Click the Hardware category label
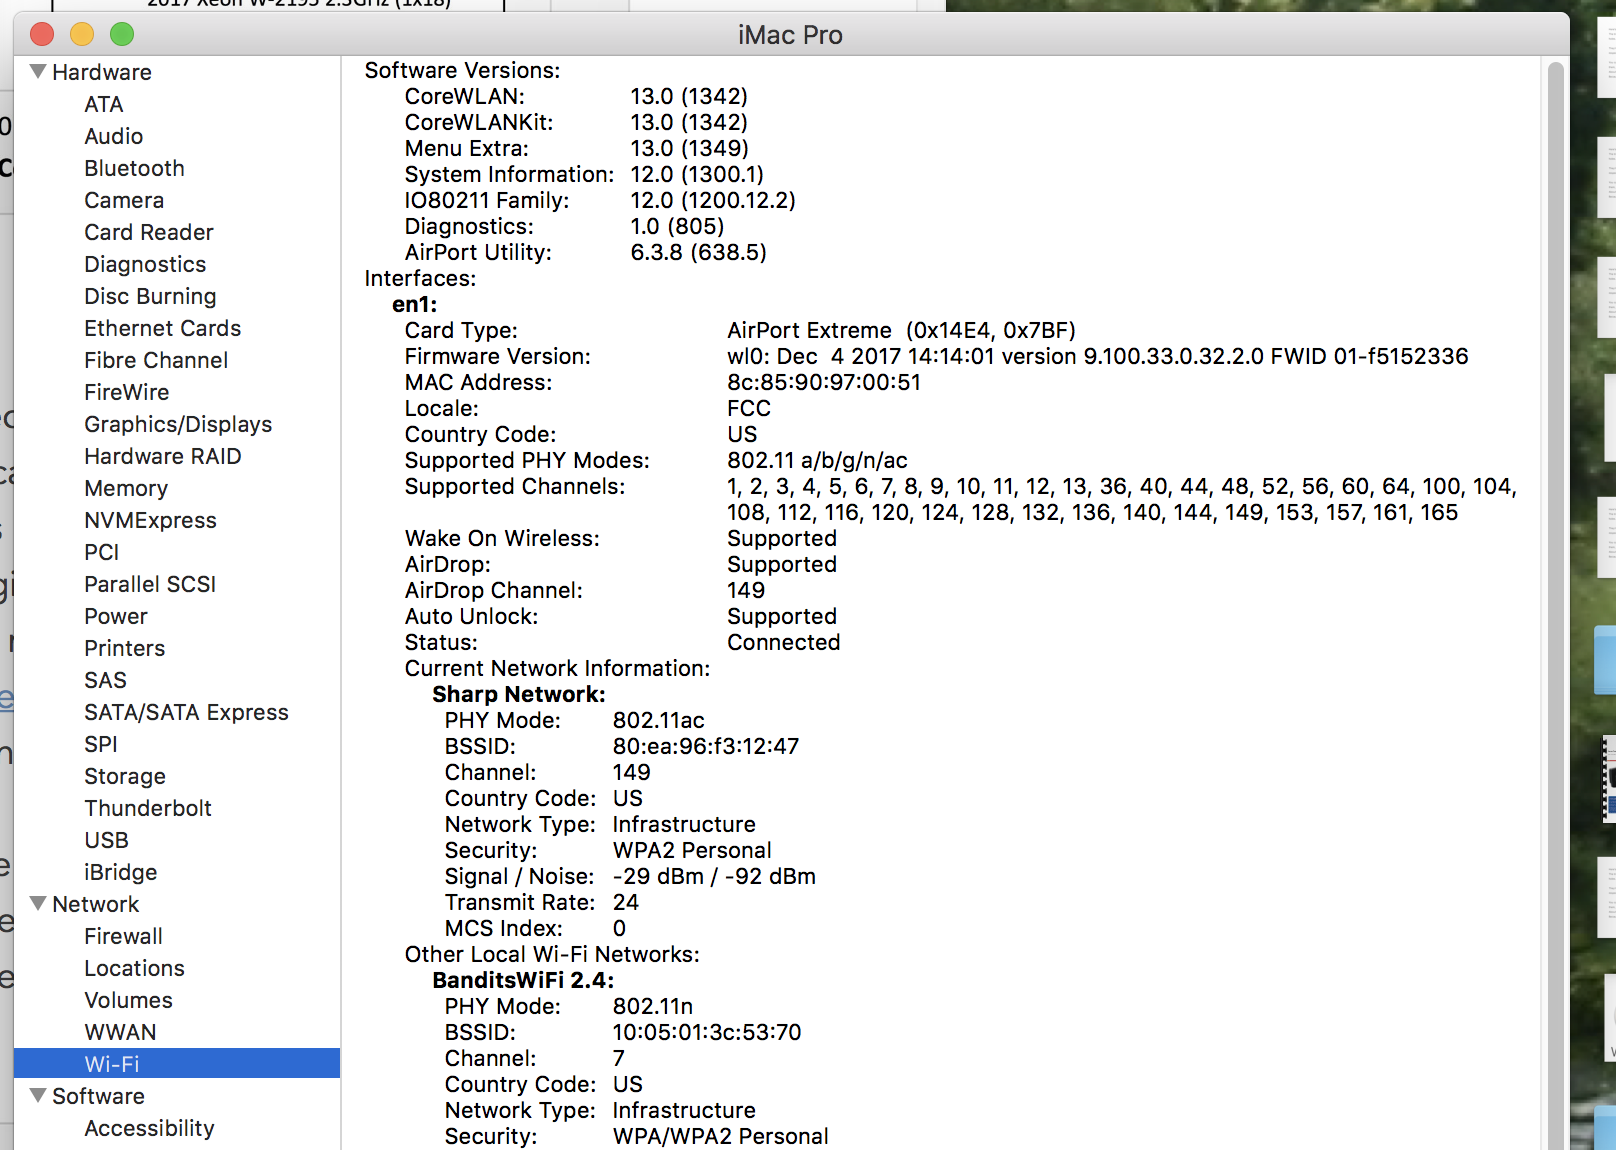The height and width of the screenshot is (1150, 1616). [102, 72]
